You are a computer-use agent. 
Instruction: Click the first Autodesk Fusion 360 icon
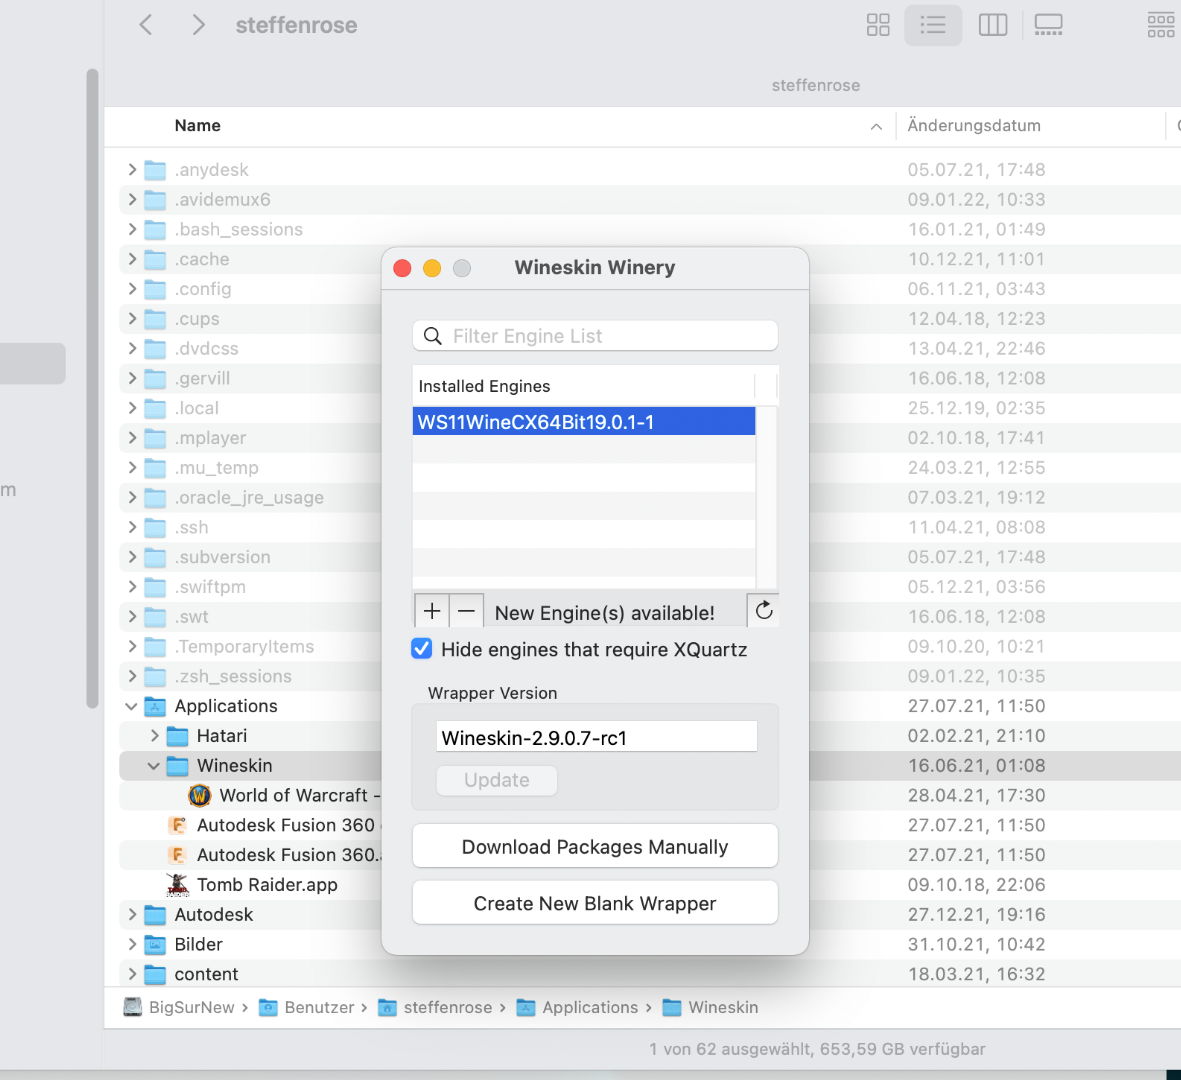[x=177, y=825]
